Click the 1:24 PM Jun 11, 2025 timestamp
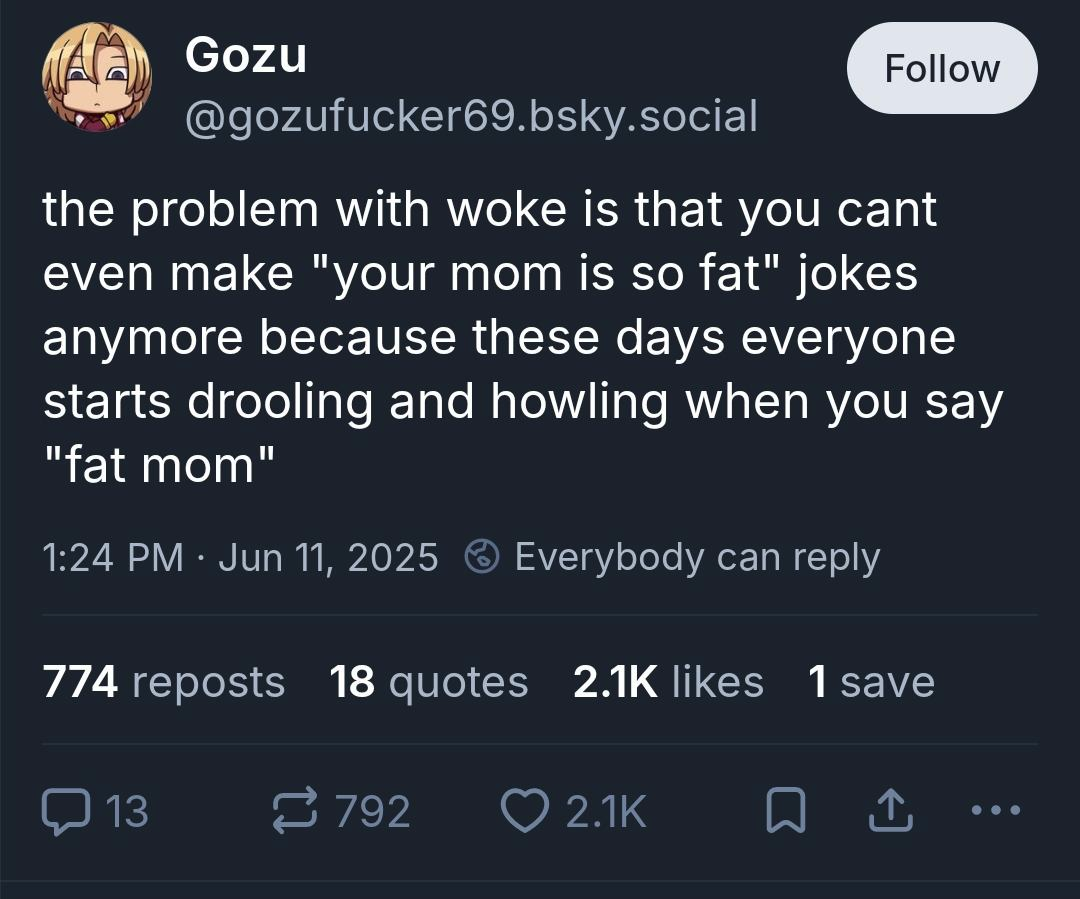This screenshot has height=899, width=1080. [240, 557]
